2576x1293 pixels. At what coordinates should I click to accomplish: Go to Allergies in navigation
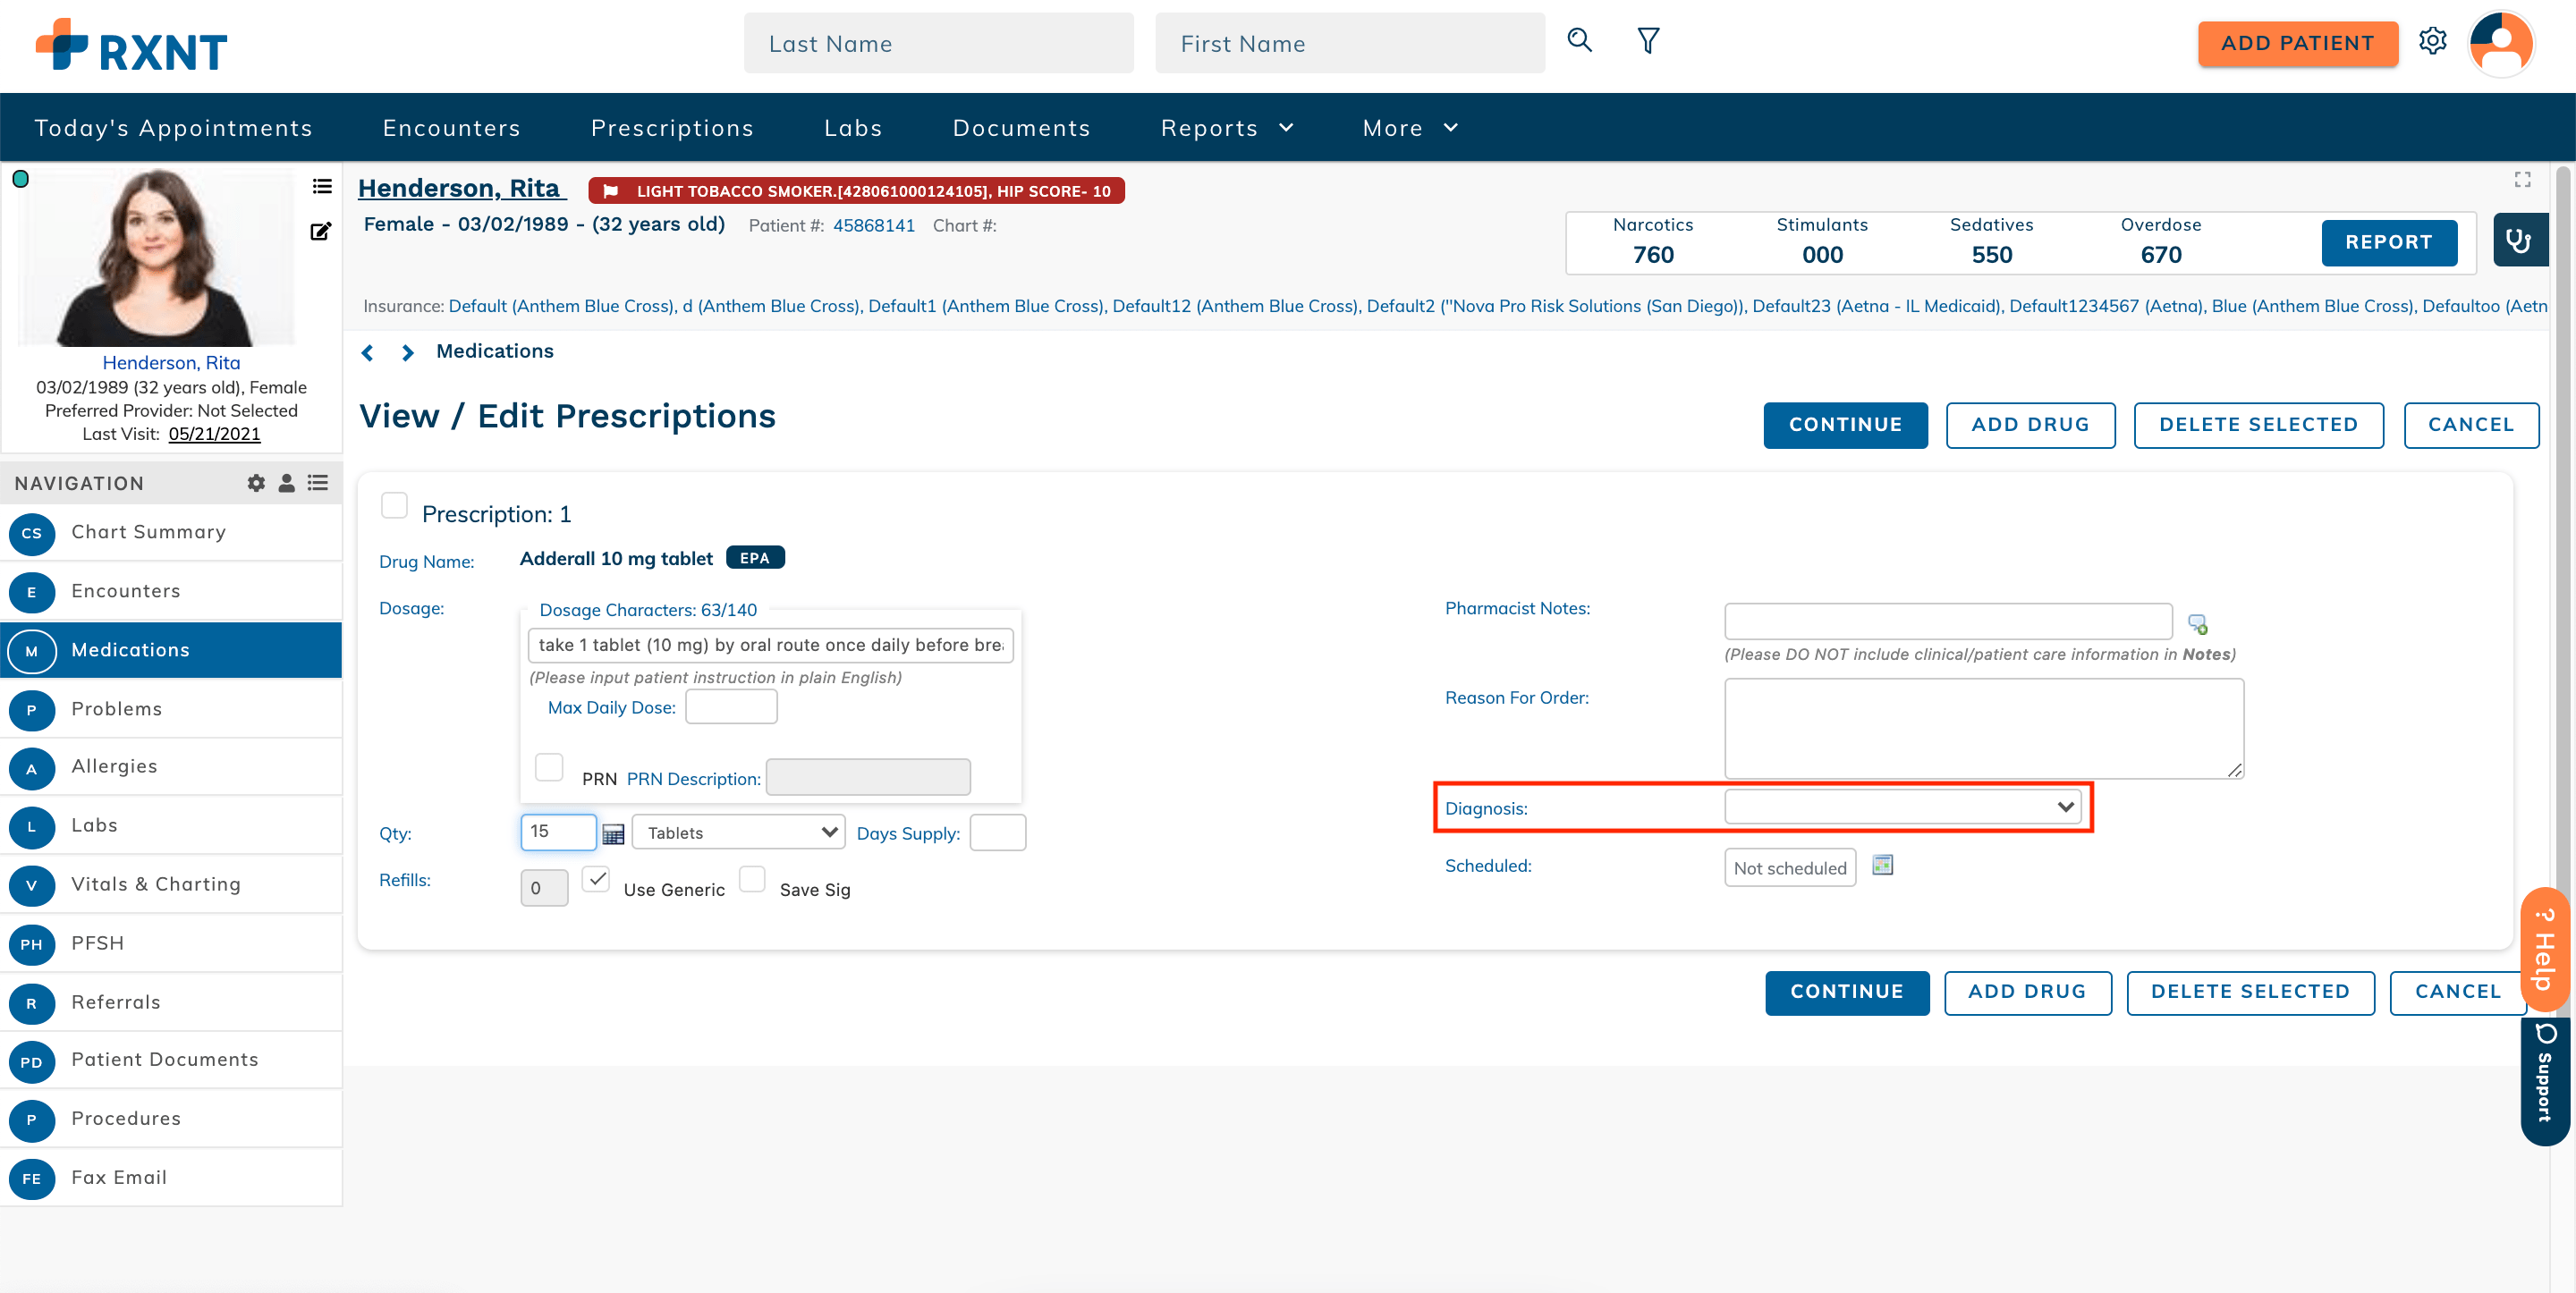click(114, 766)
